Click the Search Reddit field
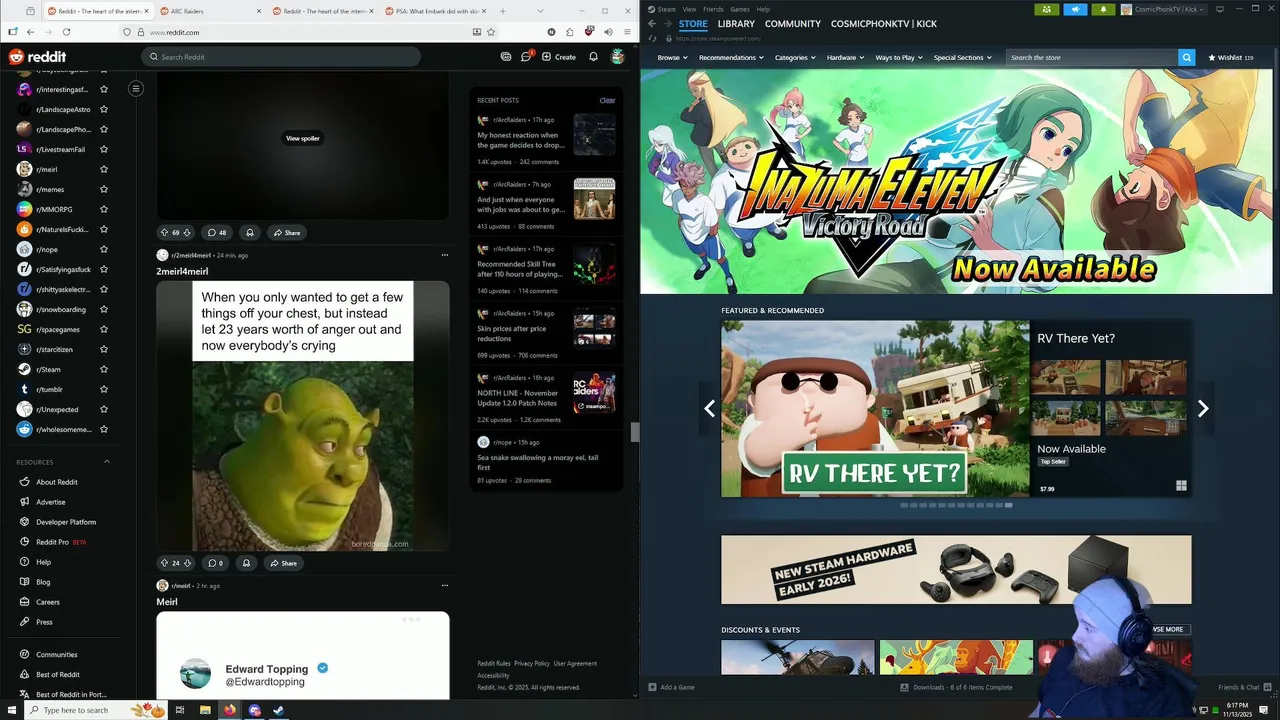The height and width of the screenshot is (720, 1280). 281,57
